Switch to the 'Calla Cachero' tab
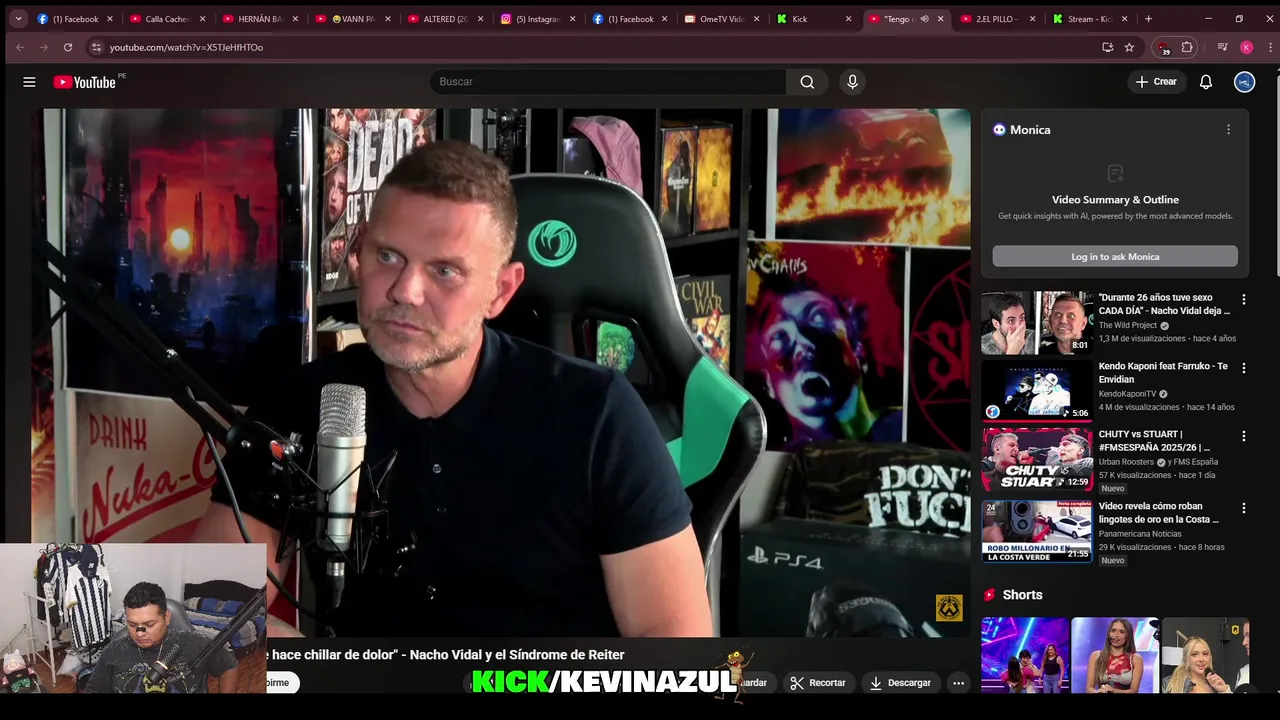The width and height of the screenshot is (1280, 720). click(x=167, y=19)
